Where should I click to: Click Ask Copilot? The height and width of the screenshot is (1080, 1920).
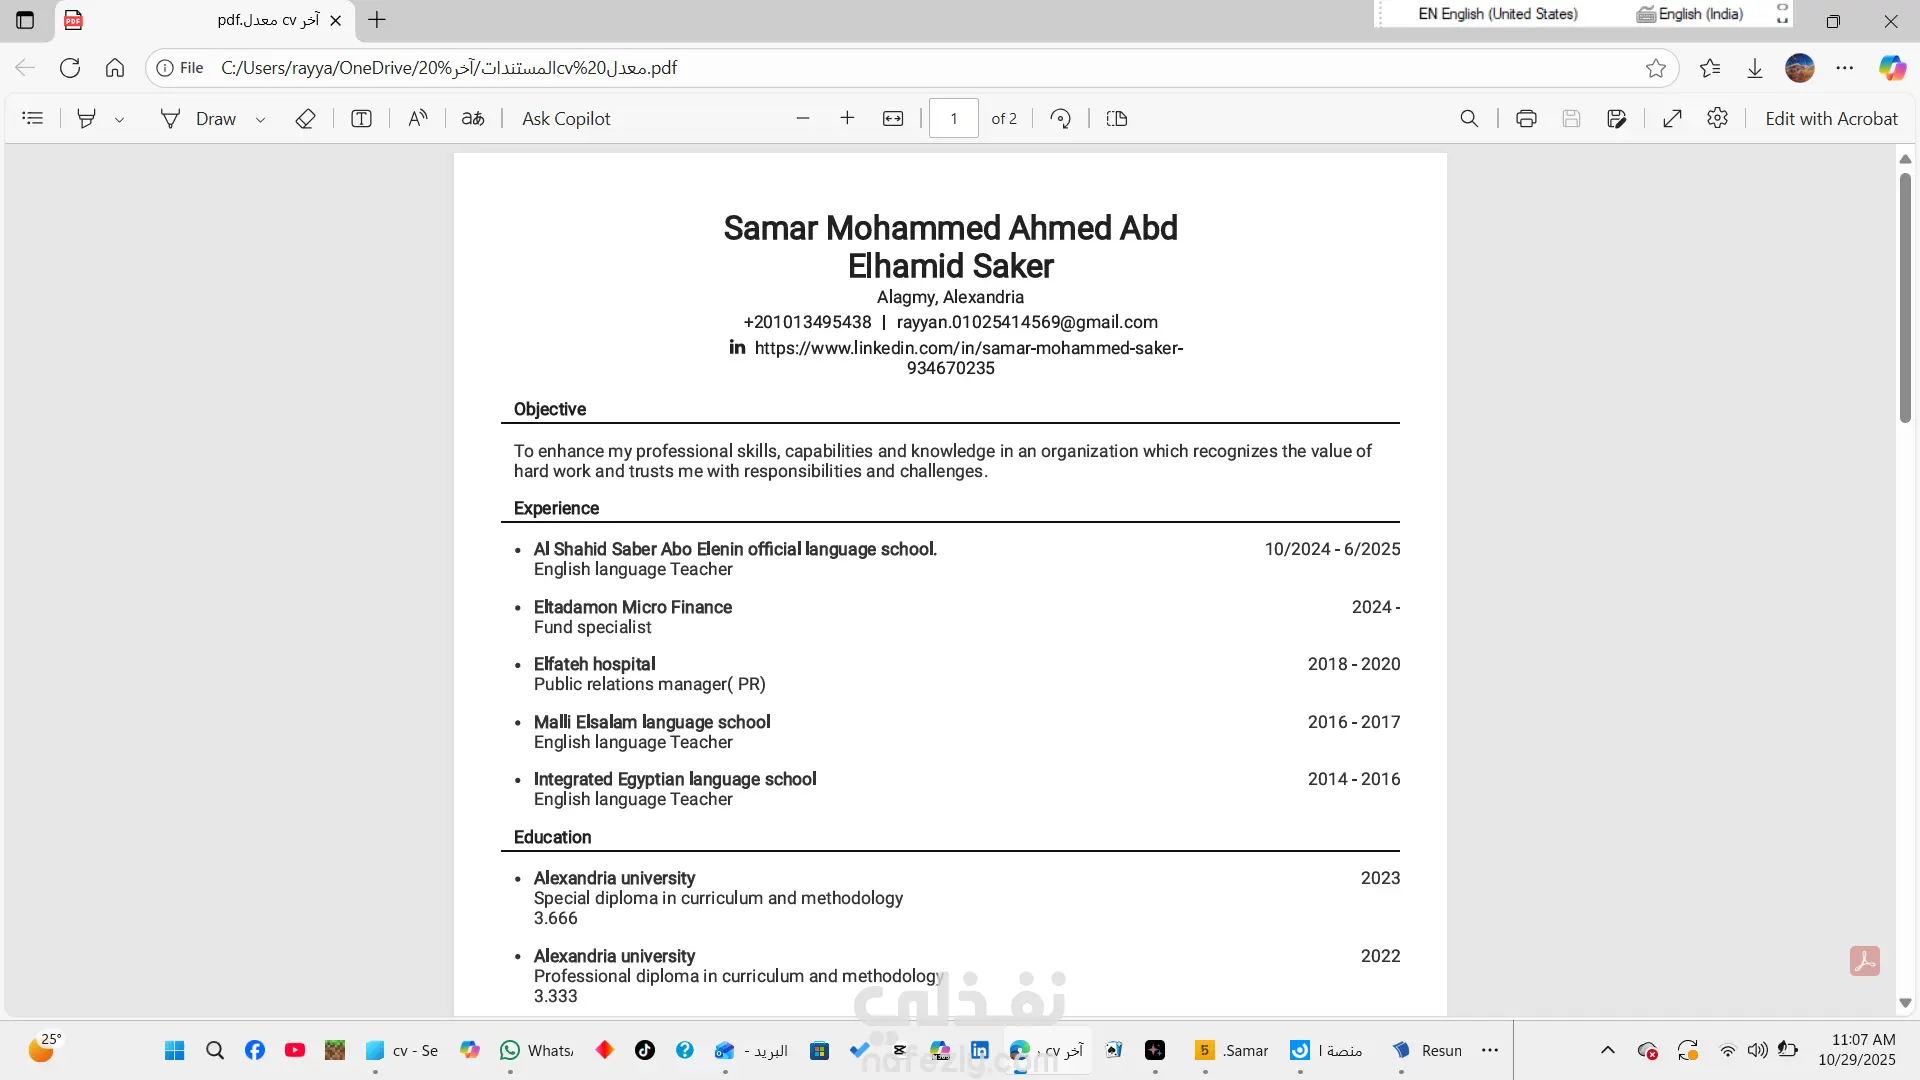pyautogui.click(x=566, y=118)
